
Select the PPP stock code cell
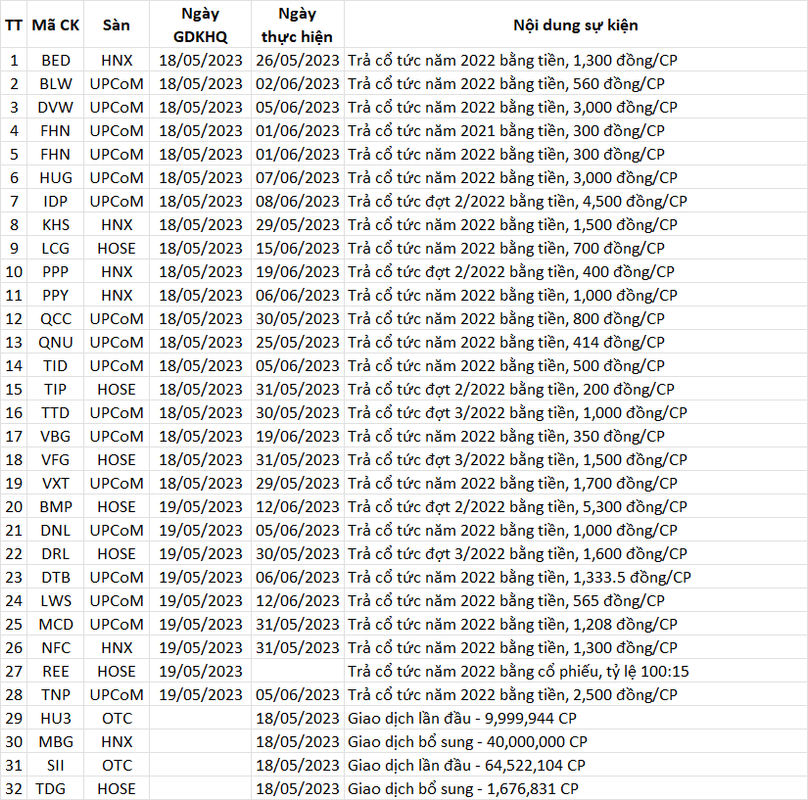[x=55, y=272]
